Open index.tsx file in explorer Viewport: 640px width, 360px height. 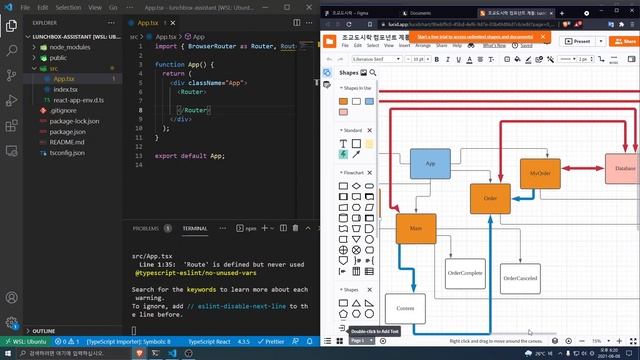[x=65, y=89]
